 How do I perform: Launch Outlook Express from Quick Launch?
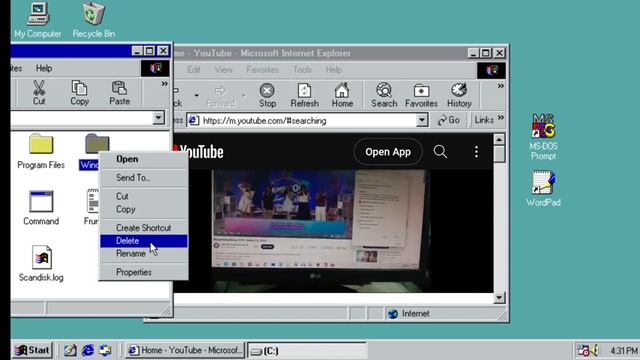point(106,350)
